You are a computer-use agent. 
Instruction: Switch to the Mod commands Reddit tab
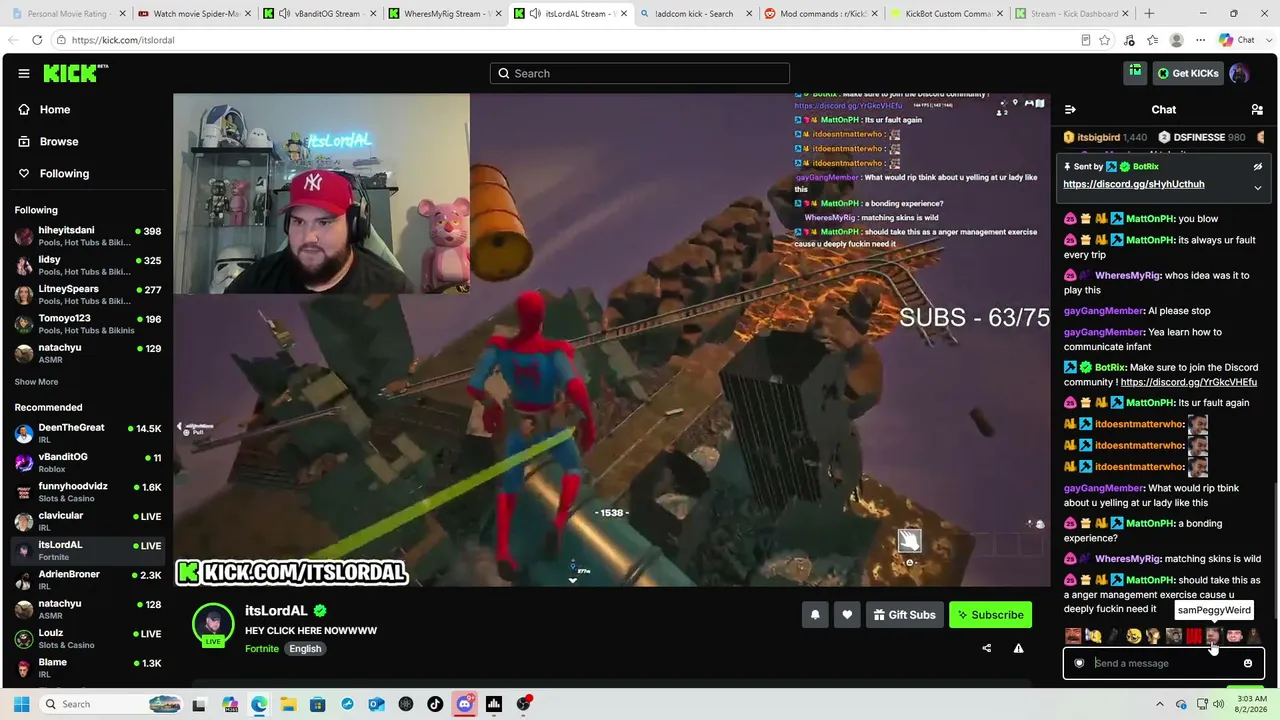click(821, 14)
